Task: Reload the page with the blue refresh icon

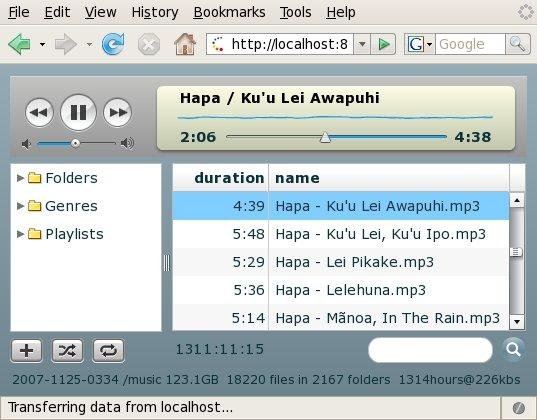Action: click(x=113, y=44)
